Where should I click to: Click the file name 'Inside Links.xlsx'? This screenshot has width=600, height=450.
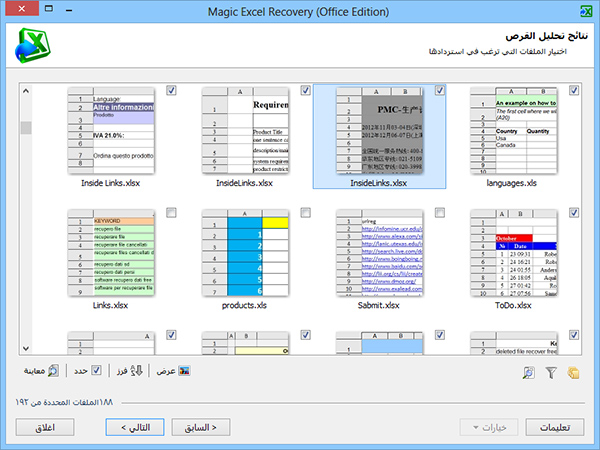pos(110,183)
